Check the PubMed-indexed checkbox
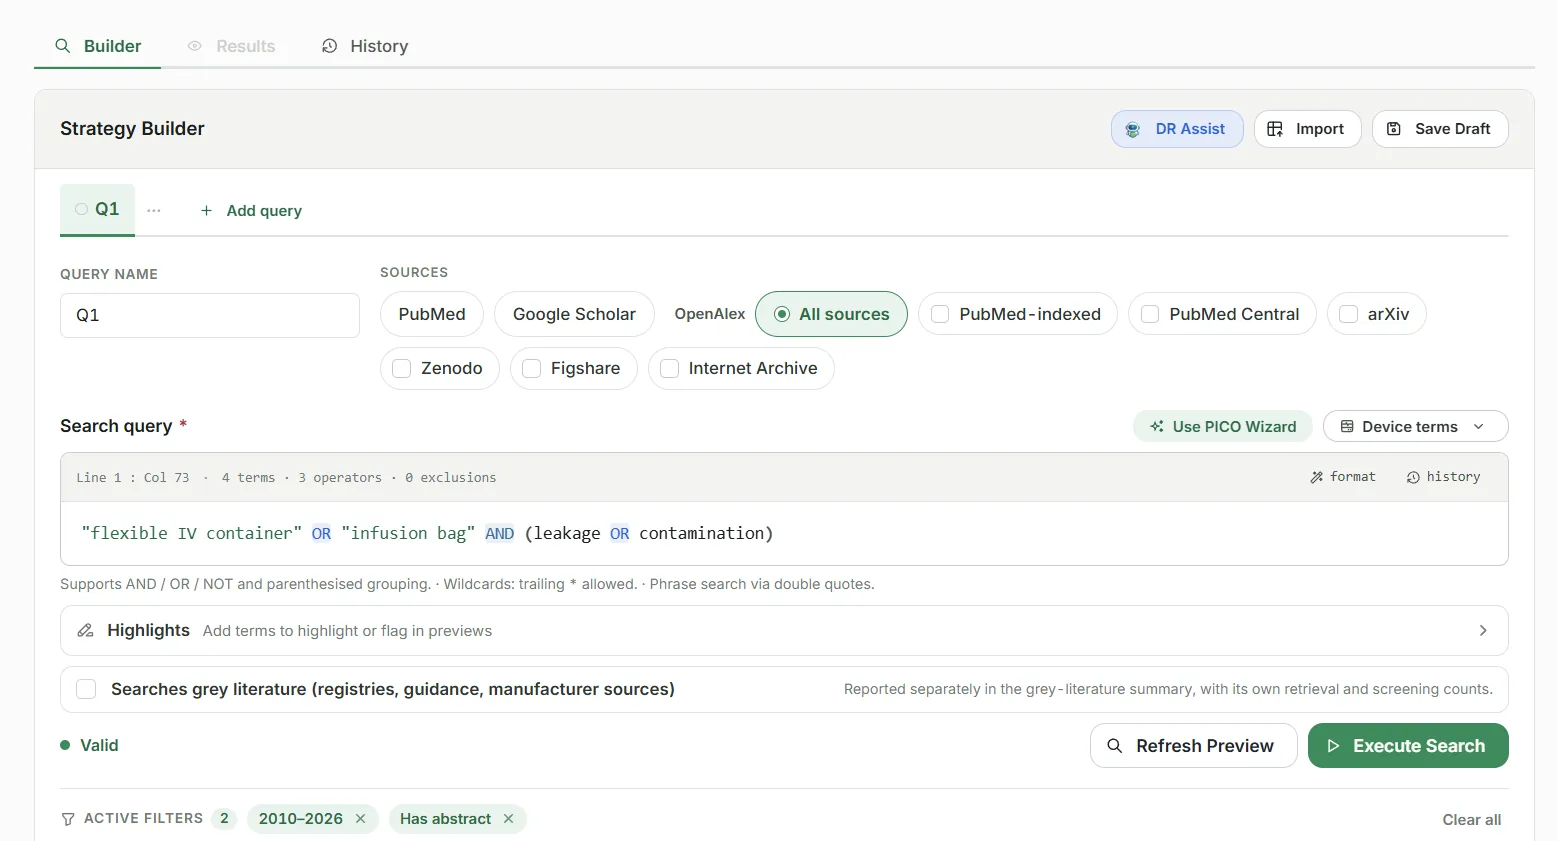The image size is (1557, 841). 940,314
